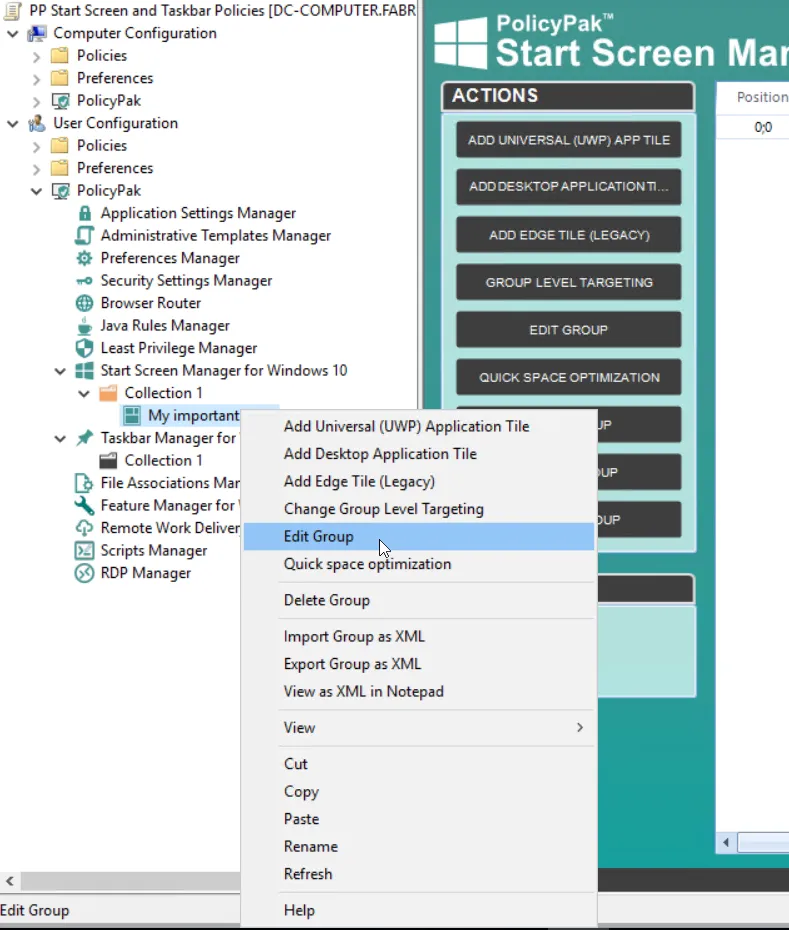Click the RDP Manager icon
This screenshot has height=930, width=789.
[x=84, y=574]
